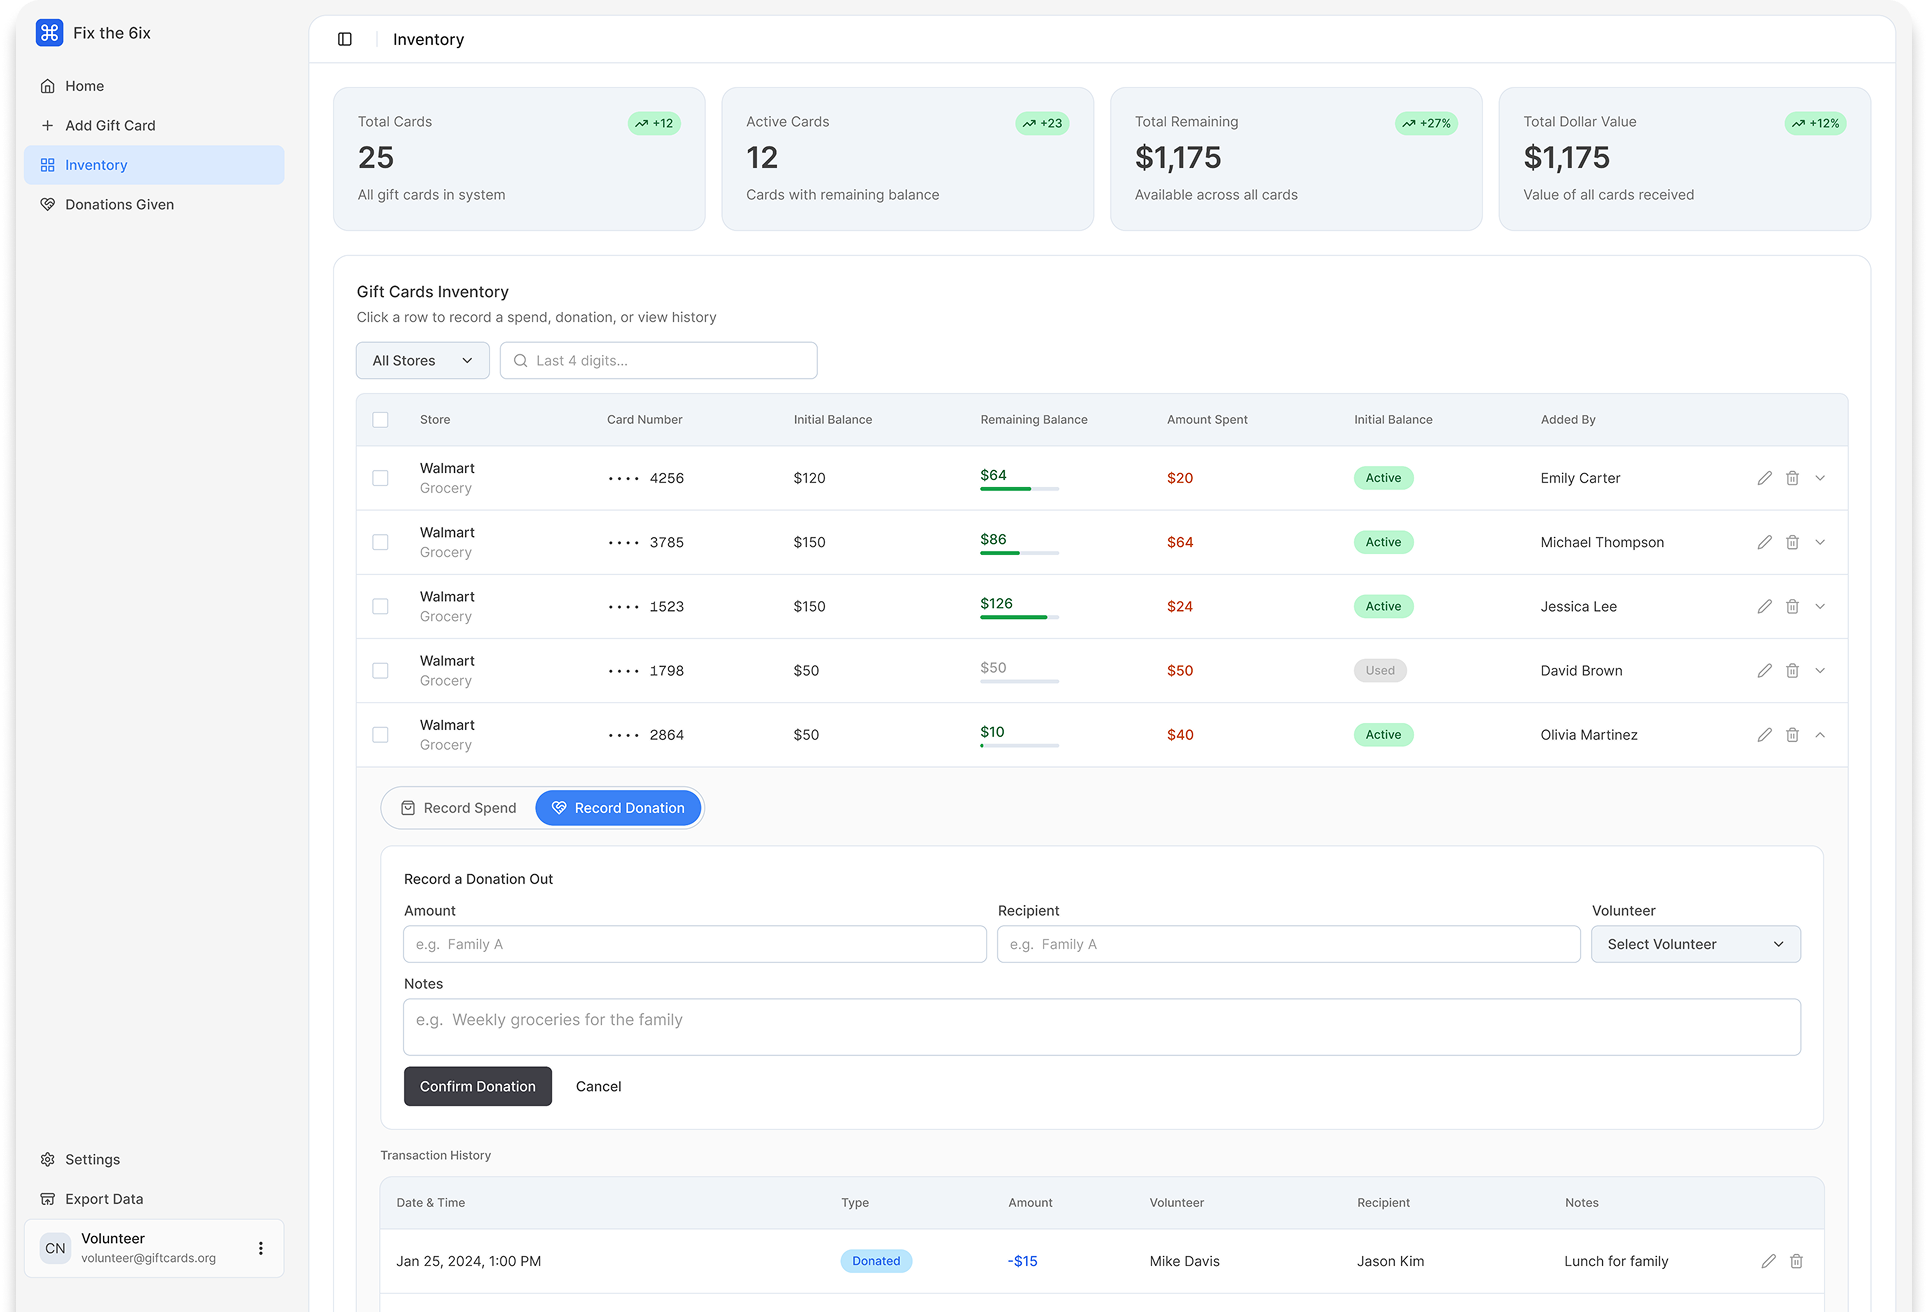Click the trash icon for the David Brown card
1928x1312 pixels.
[x=1792, y=671]
